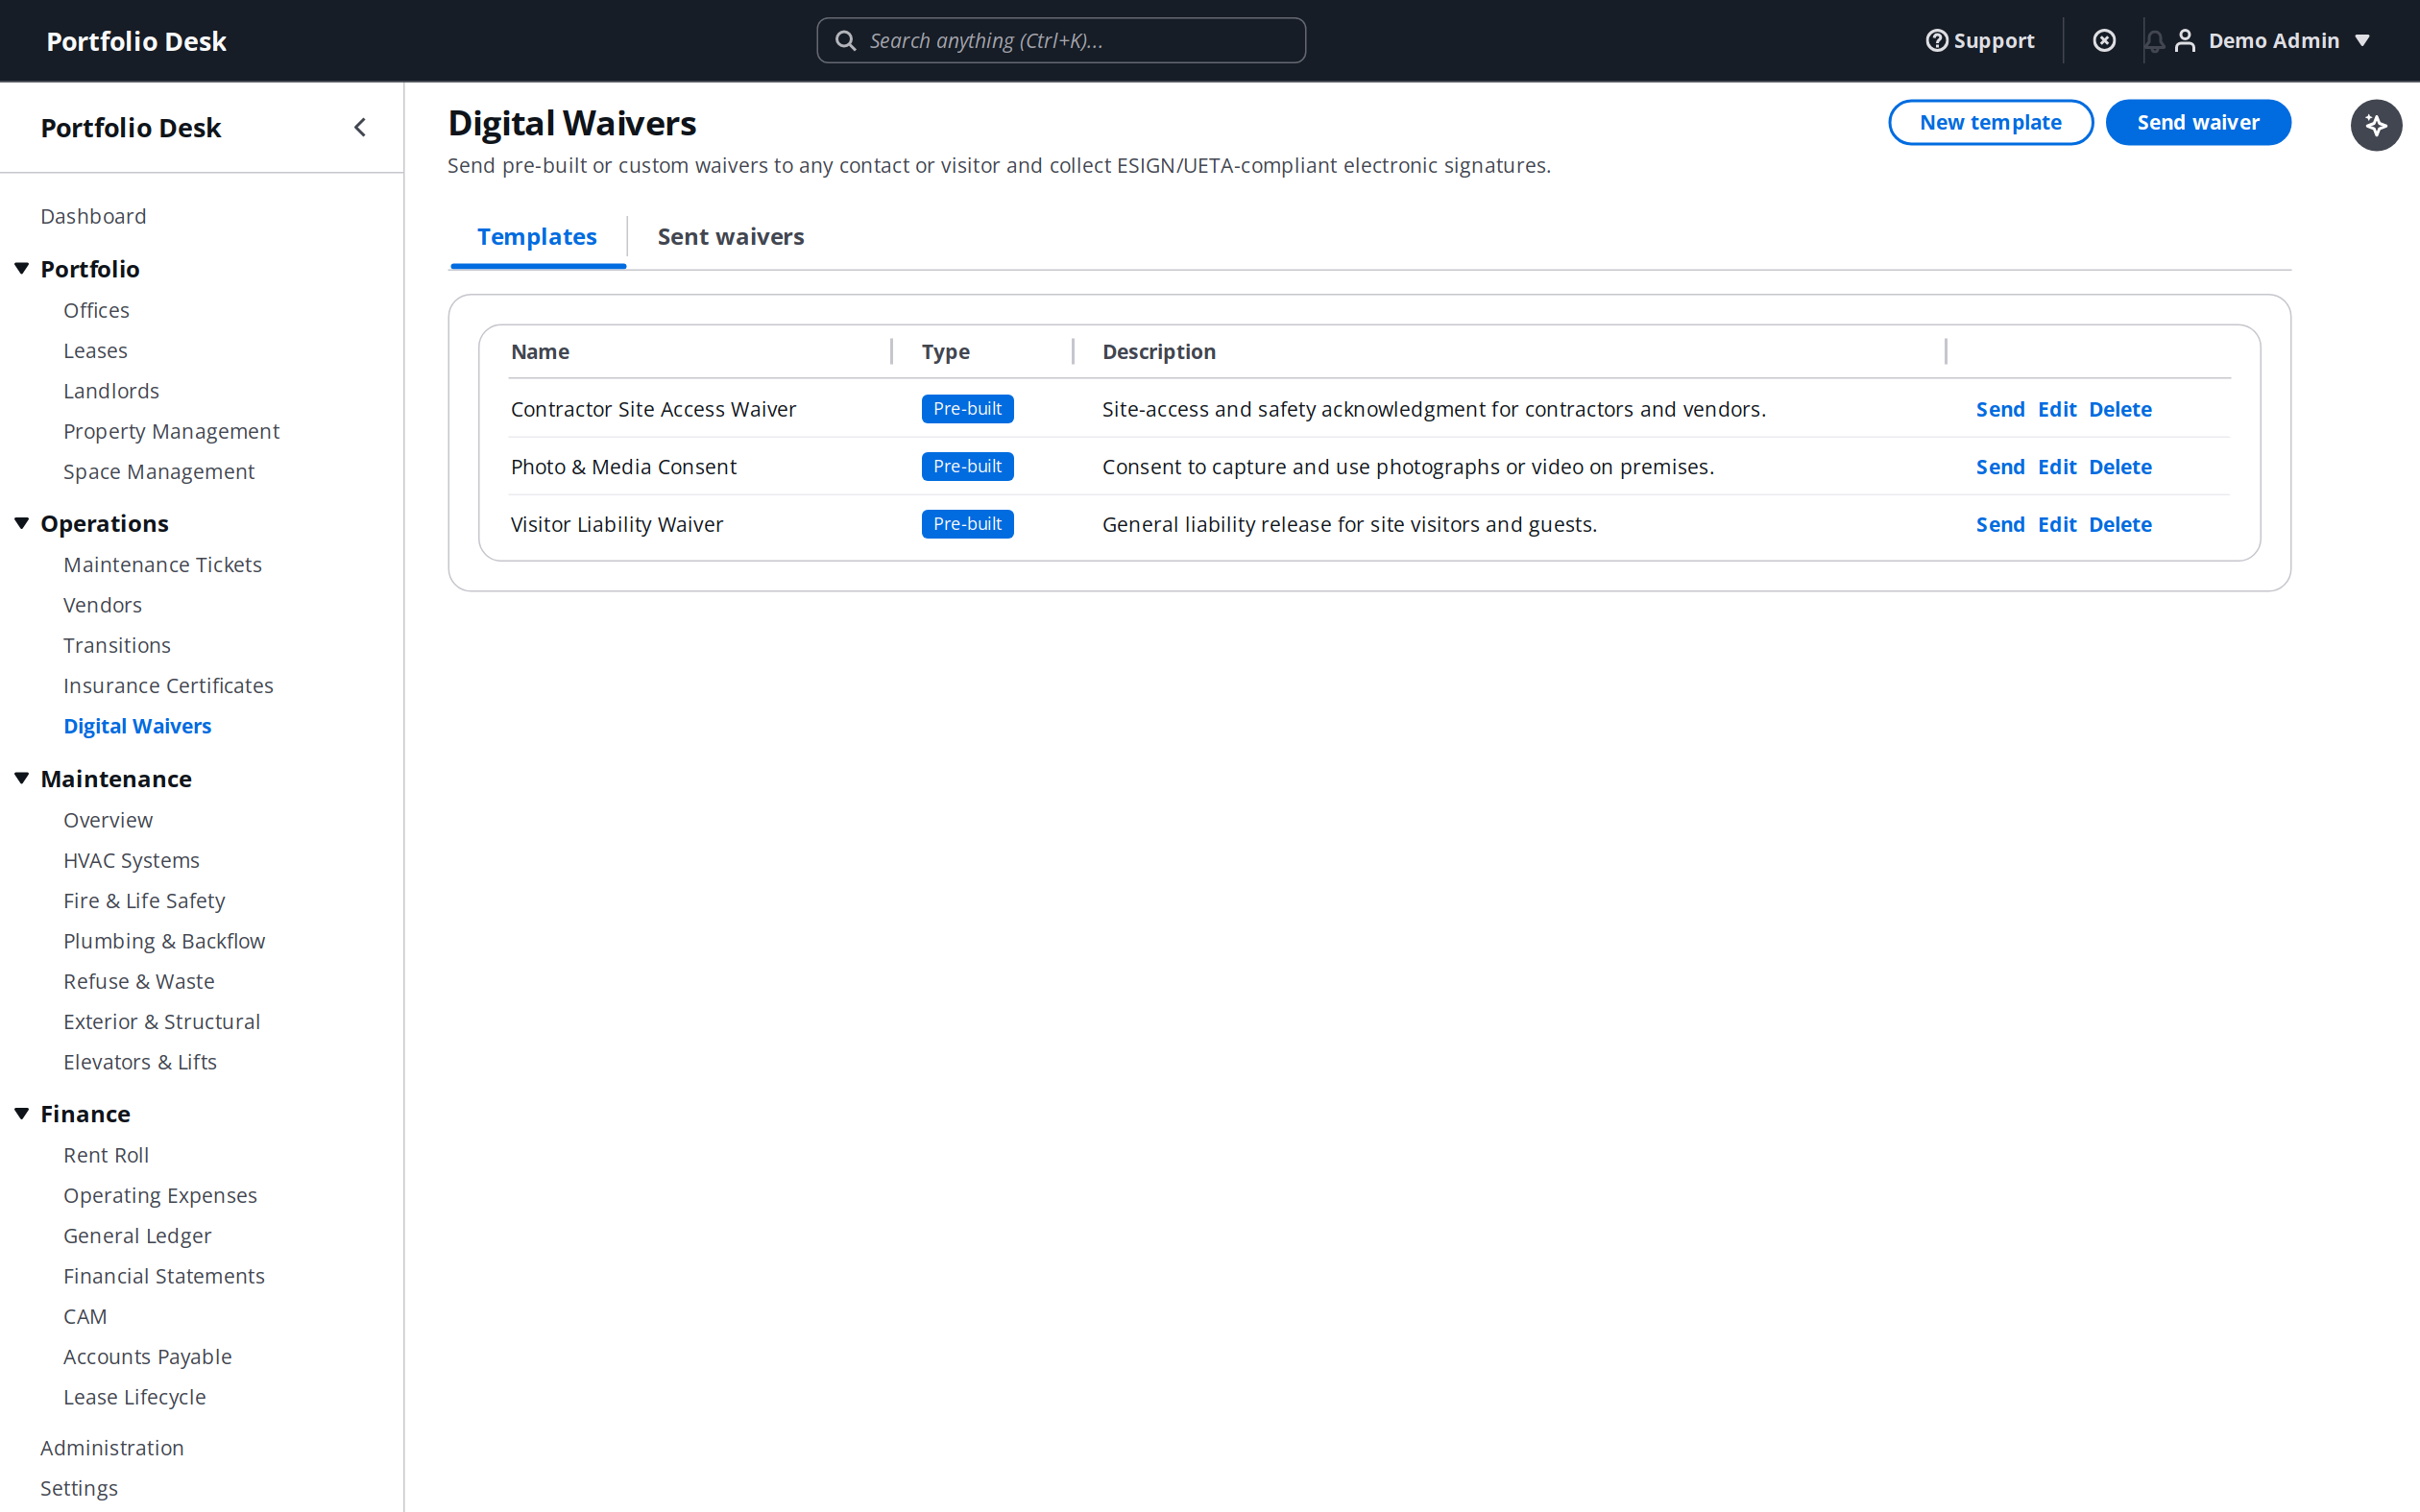Image resolution: width=2420 pixels, height=1512 pixels.
Task: Open Elevators & Lifts
Action: [140, 1062]
